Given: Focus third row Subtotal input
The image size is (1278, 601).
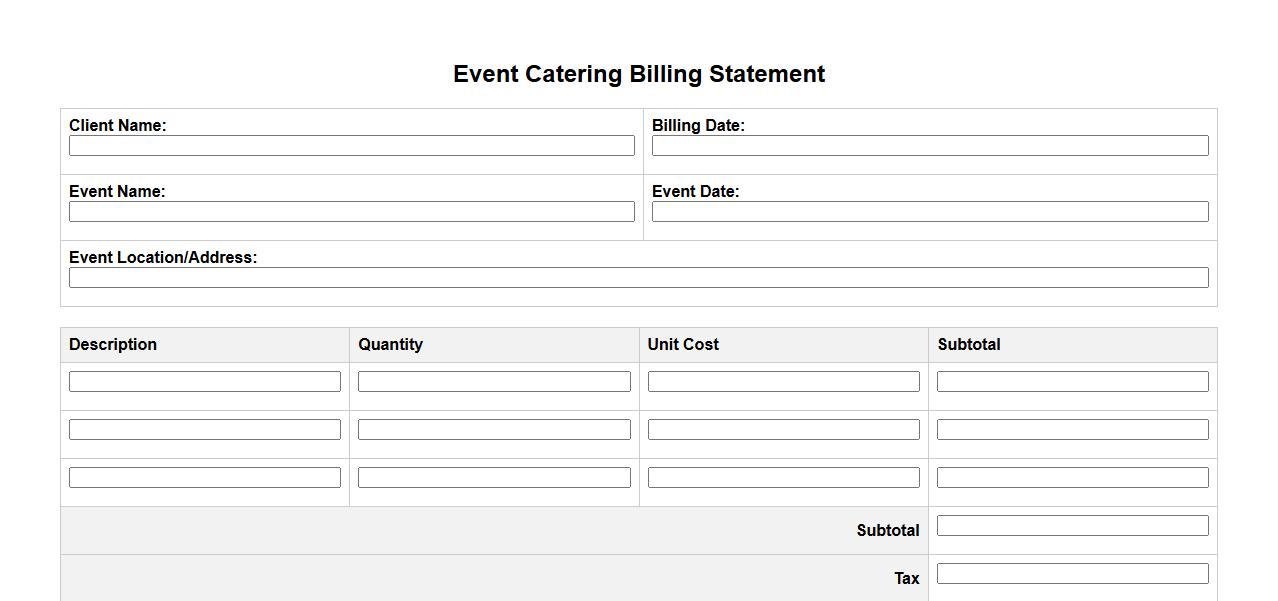Looking at the screenshot, I should 1072,478.
